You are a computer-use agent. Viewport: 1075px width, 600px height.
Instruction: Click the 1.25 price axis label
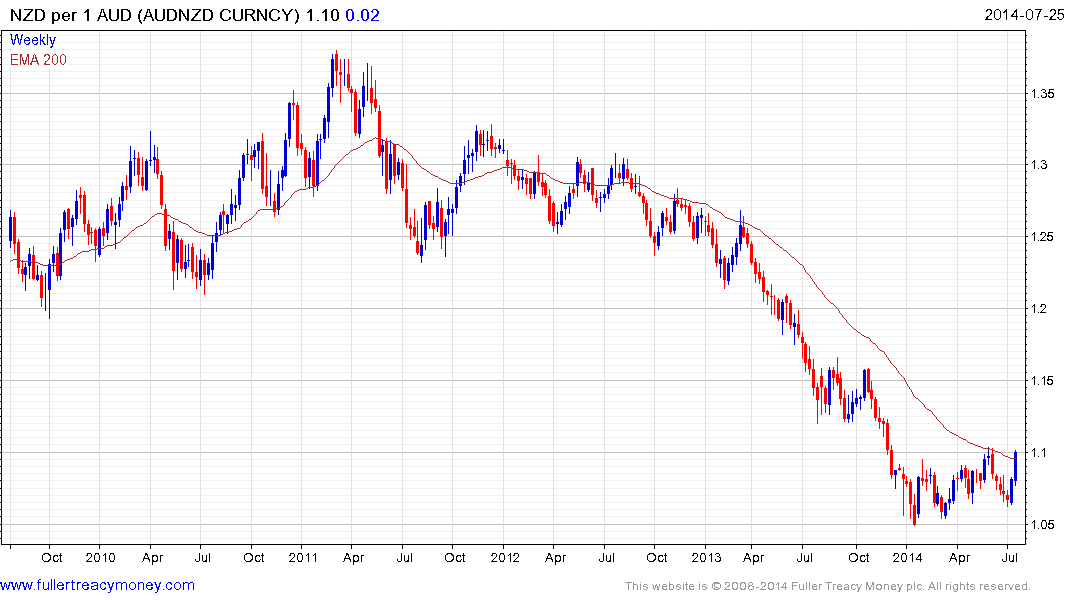(x=1043, y=237)
